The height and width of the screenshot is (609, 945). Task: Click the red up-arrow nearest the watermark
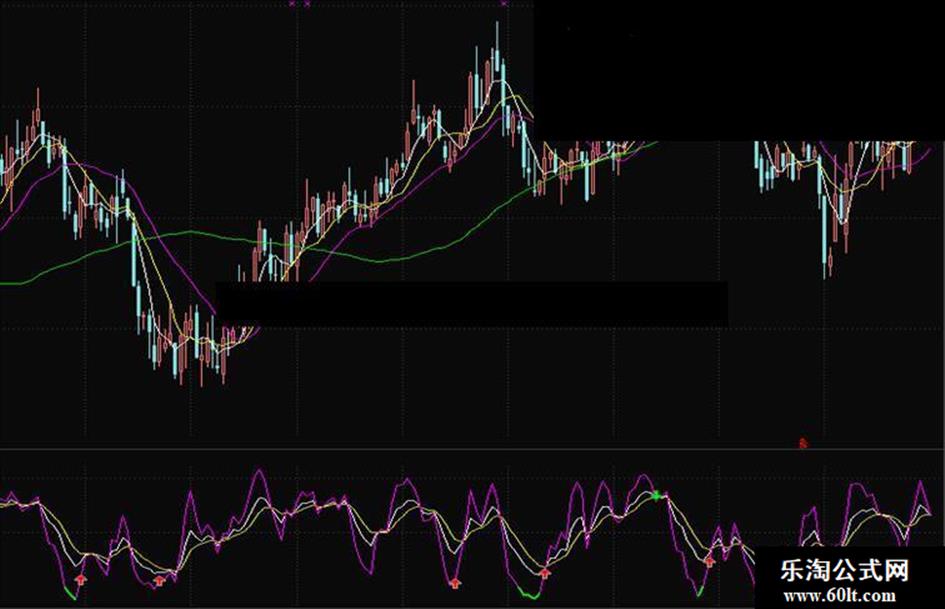[x=710, y=562]
